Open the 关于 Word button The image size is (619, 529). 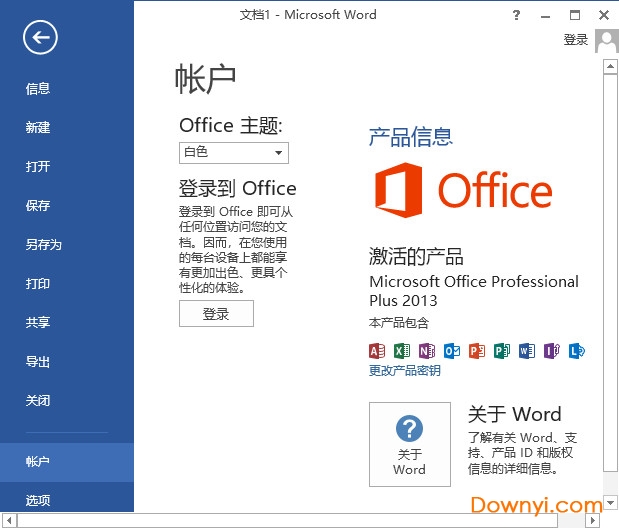tap(409, 444)
